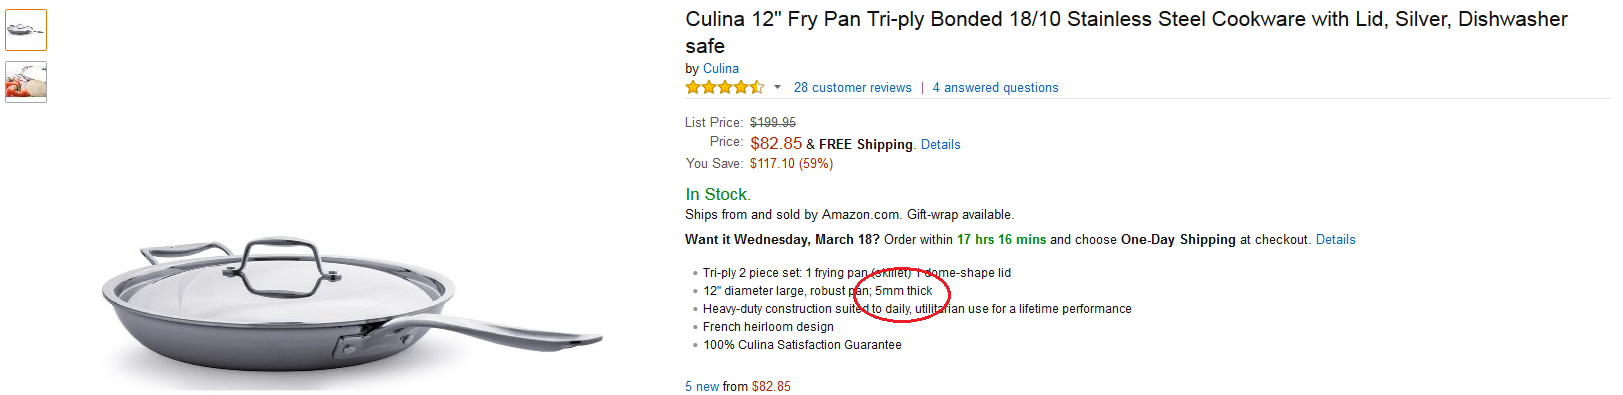Click the '5 new' offers link
This screenshot has height=395, width=1623.
(702, 387)
